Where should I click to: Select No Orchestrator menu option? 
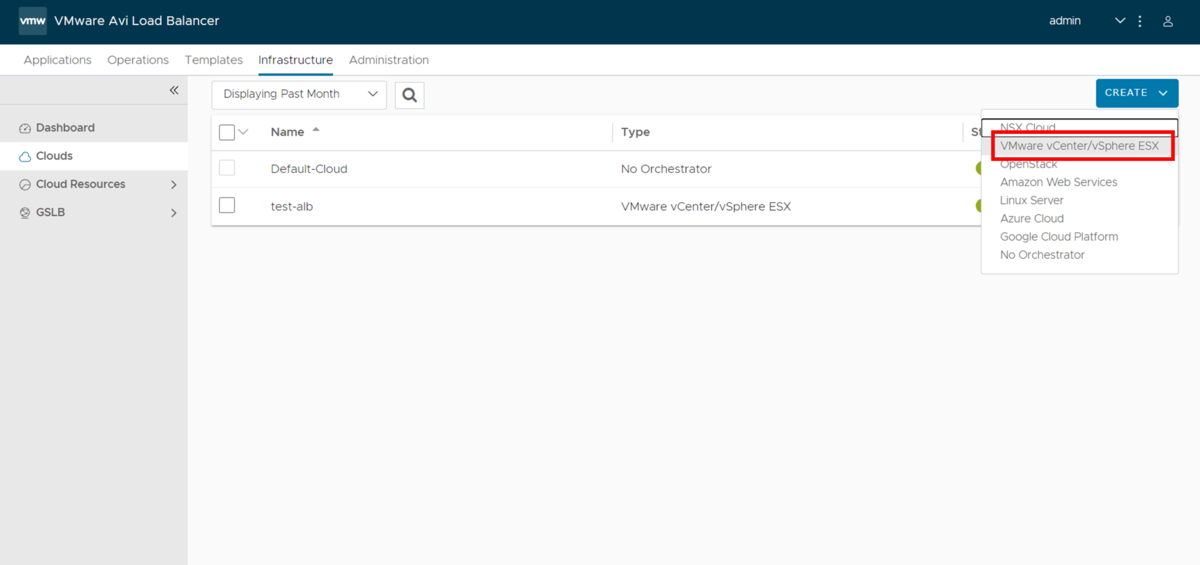[1079, 255]
